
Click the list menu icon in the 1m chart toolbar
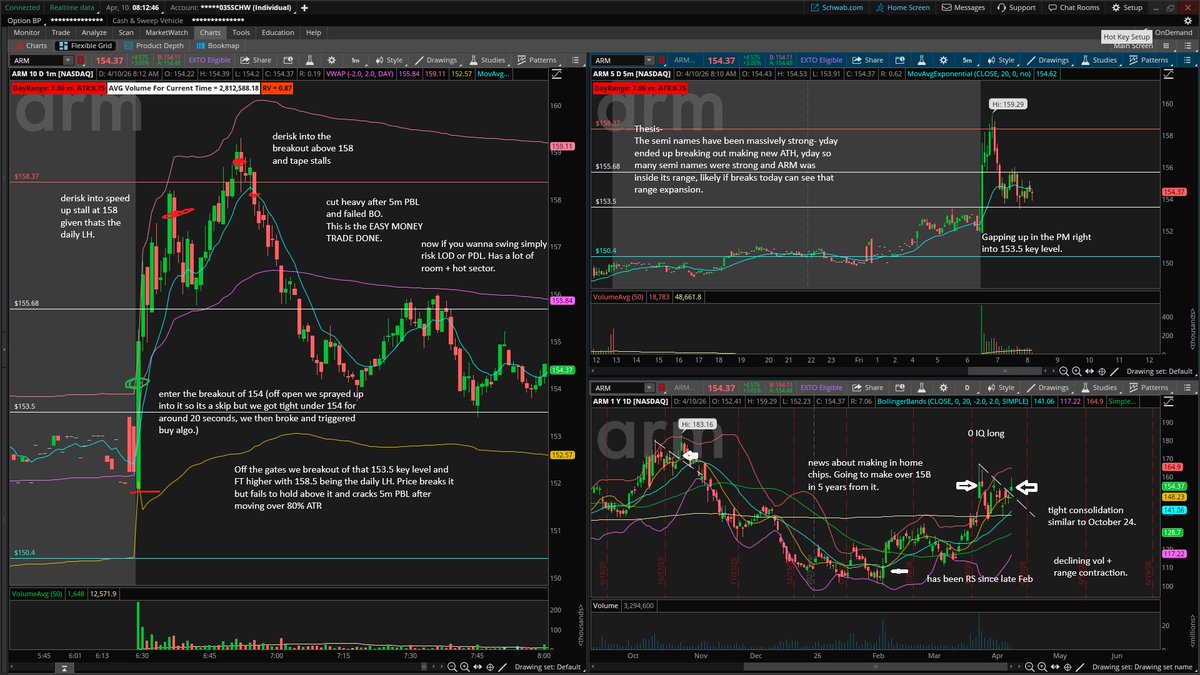(576, 60)
